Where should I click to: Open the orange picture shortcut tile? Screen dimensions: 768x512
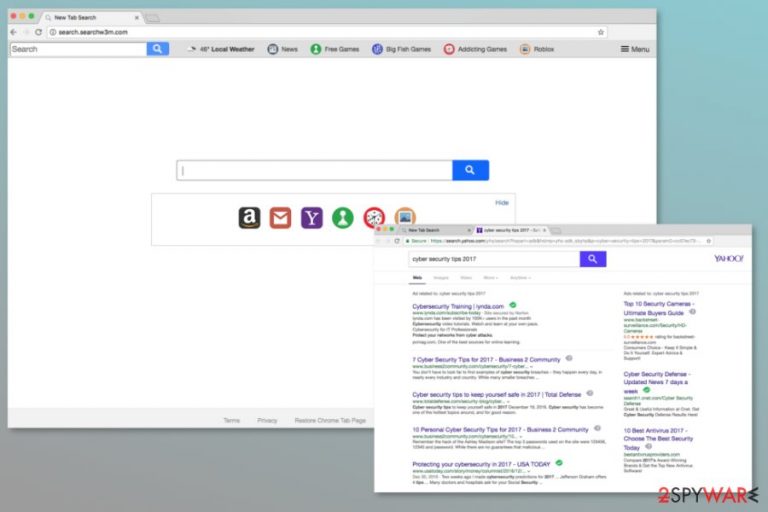coord(405,217)
